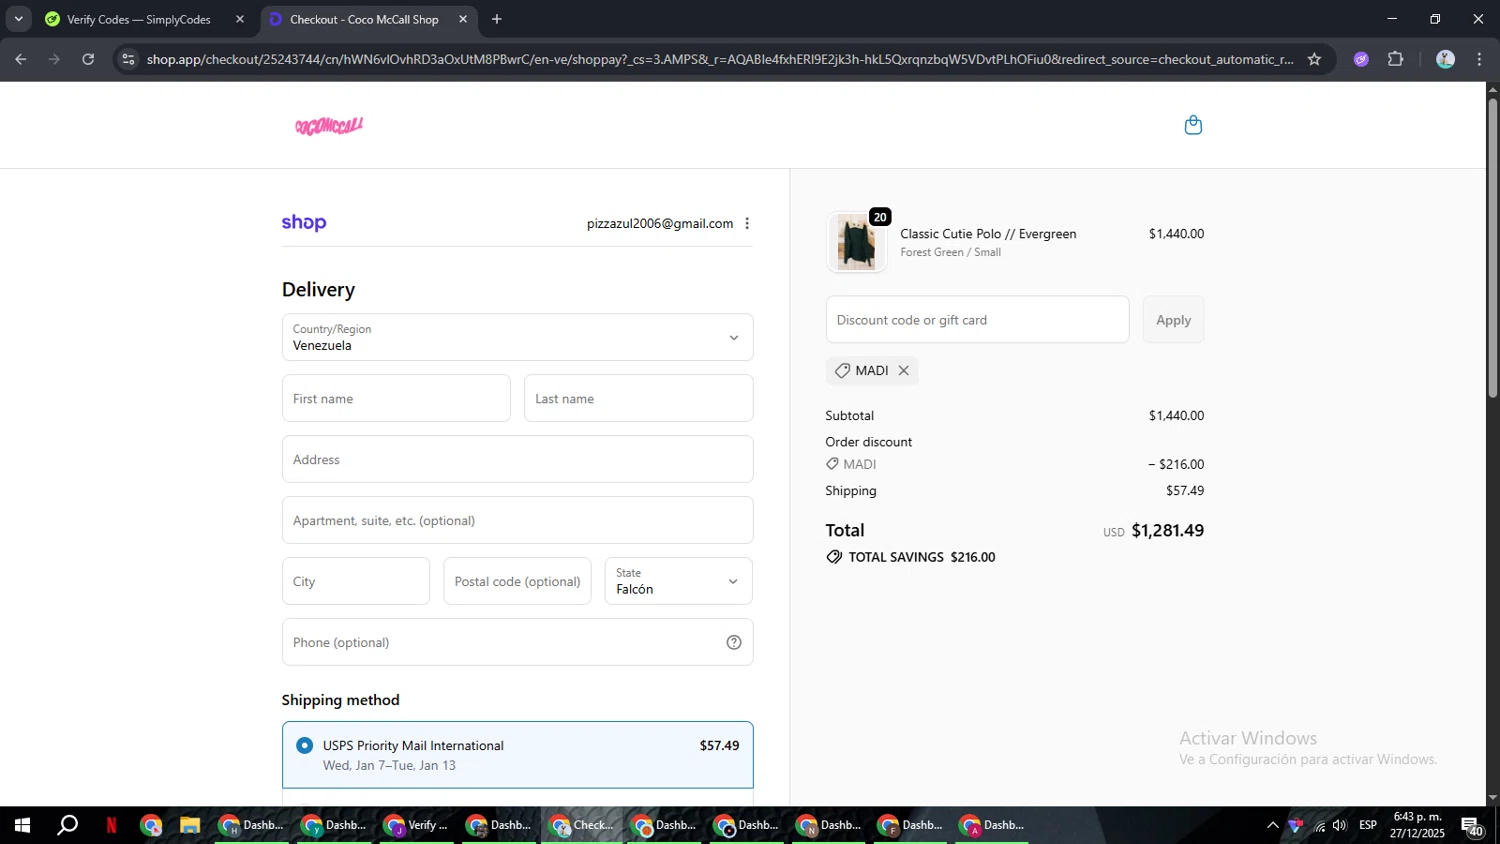Click the ESP input language indicator
The image size is (1500, 844).
tap(1368, 825)
